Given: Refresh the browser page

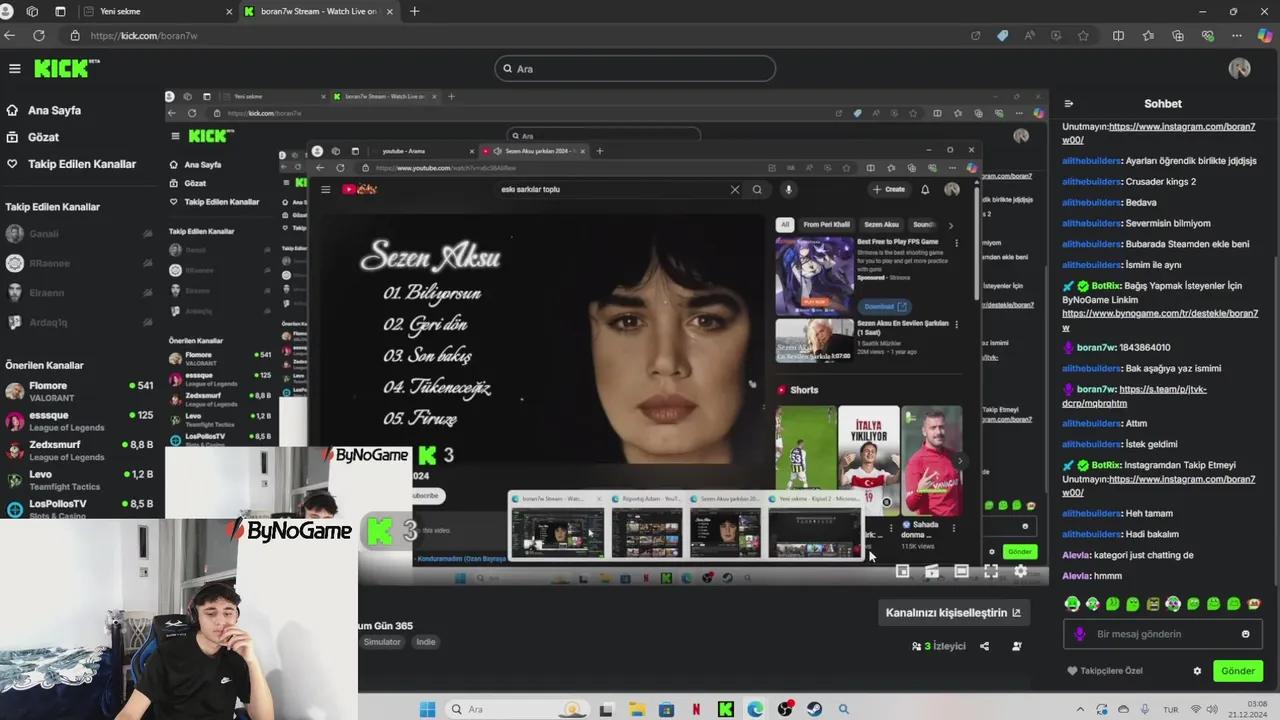Looking at the screenshot, I should (38, 35).
